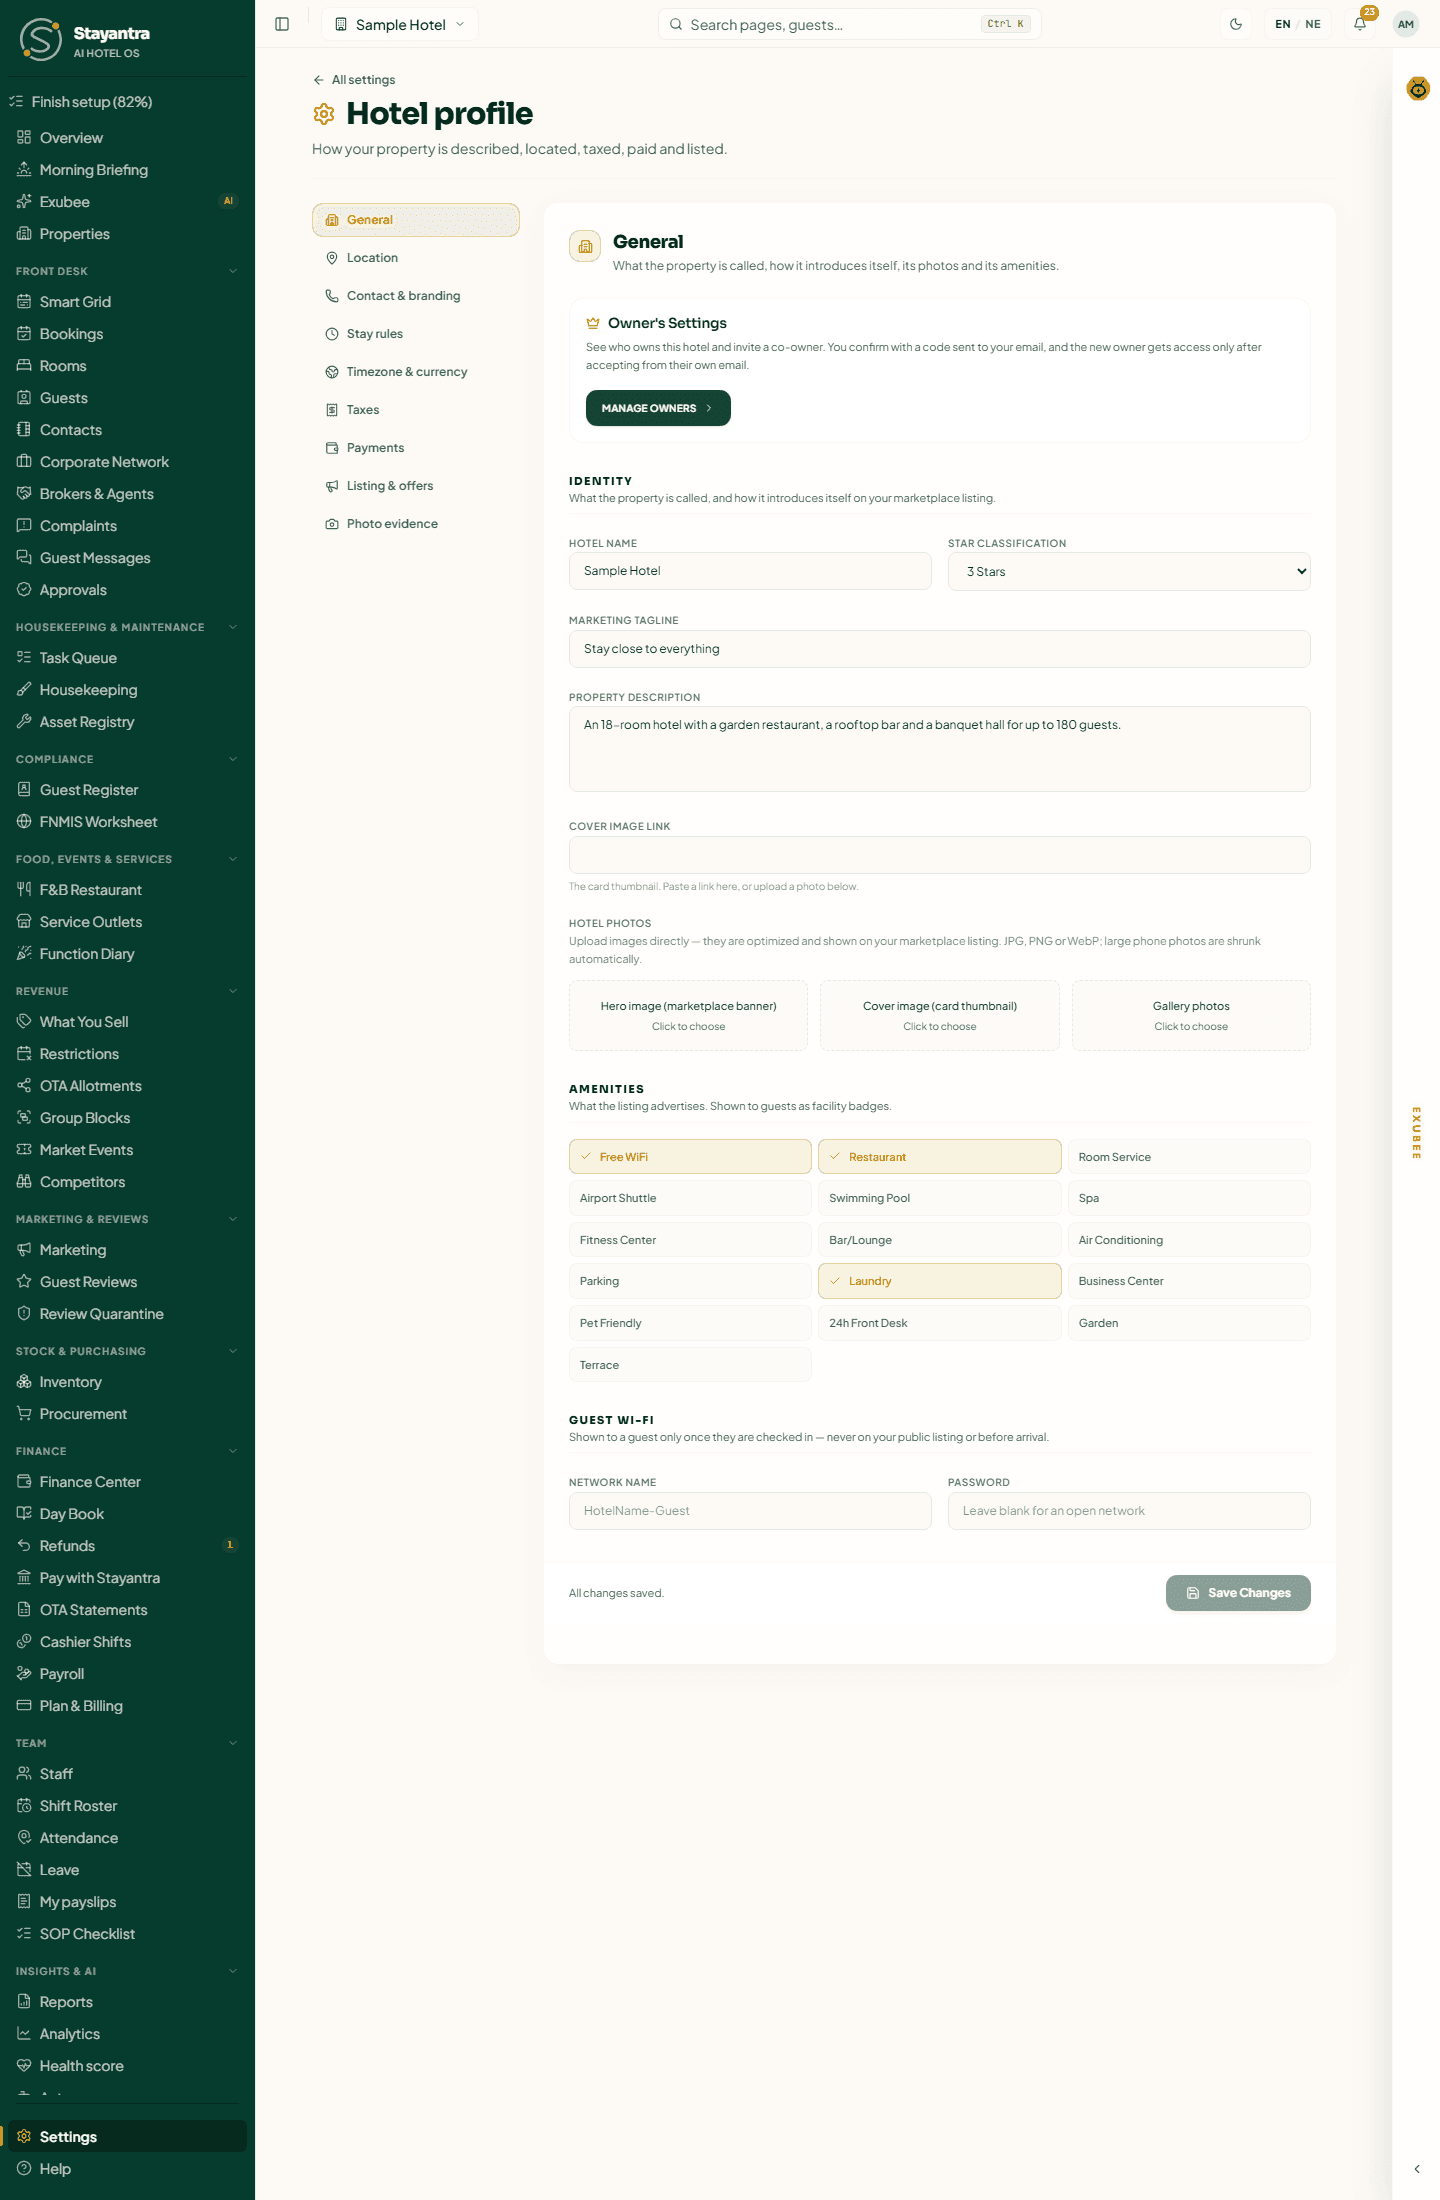Click the search magnifier icon
This screenshot has height=2200, width=1440.
(x=676, y=24)
